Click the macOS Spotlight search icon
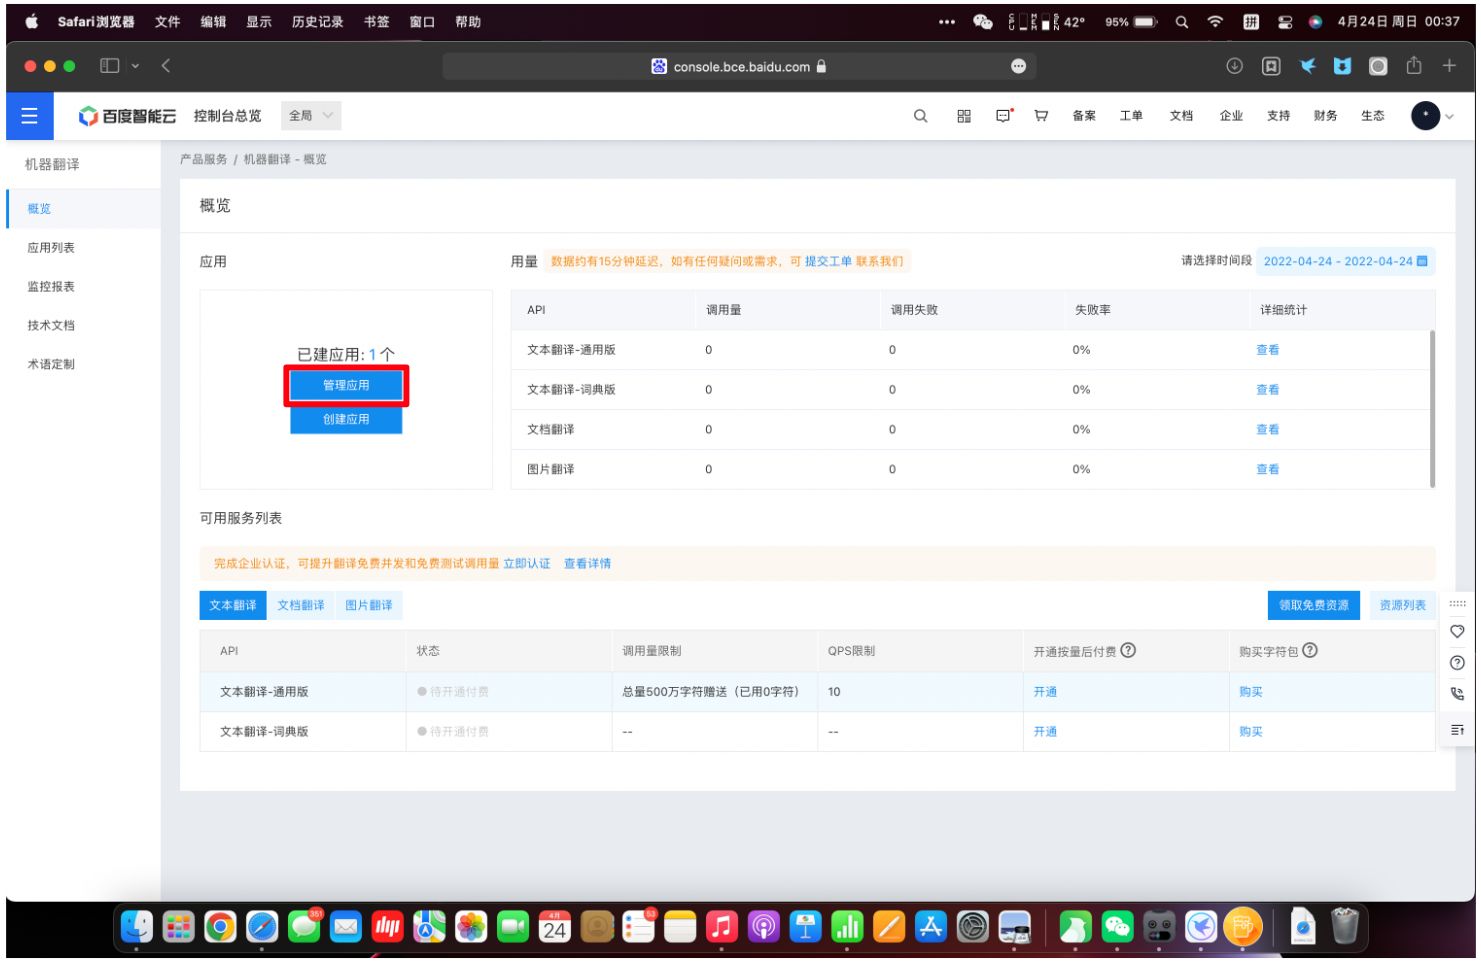 pyautogui.click(x=1181, y=21)
